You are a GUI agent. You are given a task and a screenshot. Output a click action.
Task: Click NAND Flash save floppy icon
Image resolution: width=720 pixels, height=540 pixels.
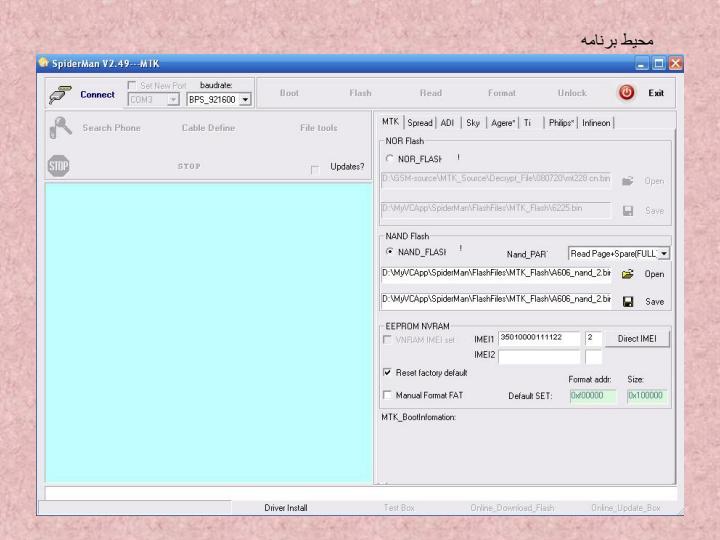click(x=628, y=301)
